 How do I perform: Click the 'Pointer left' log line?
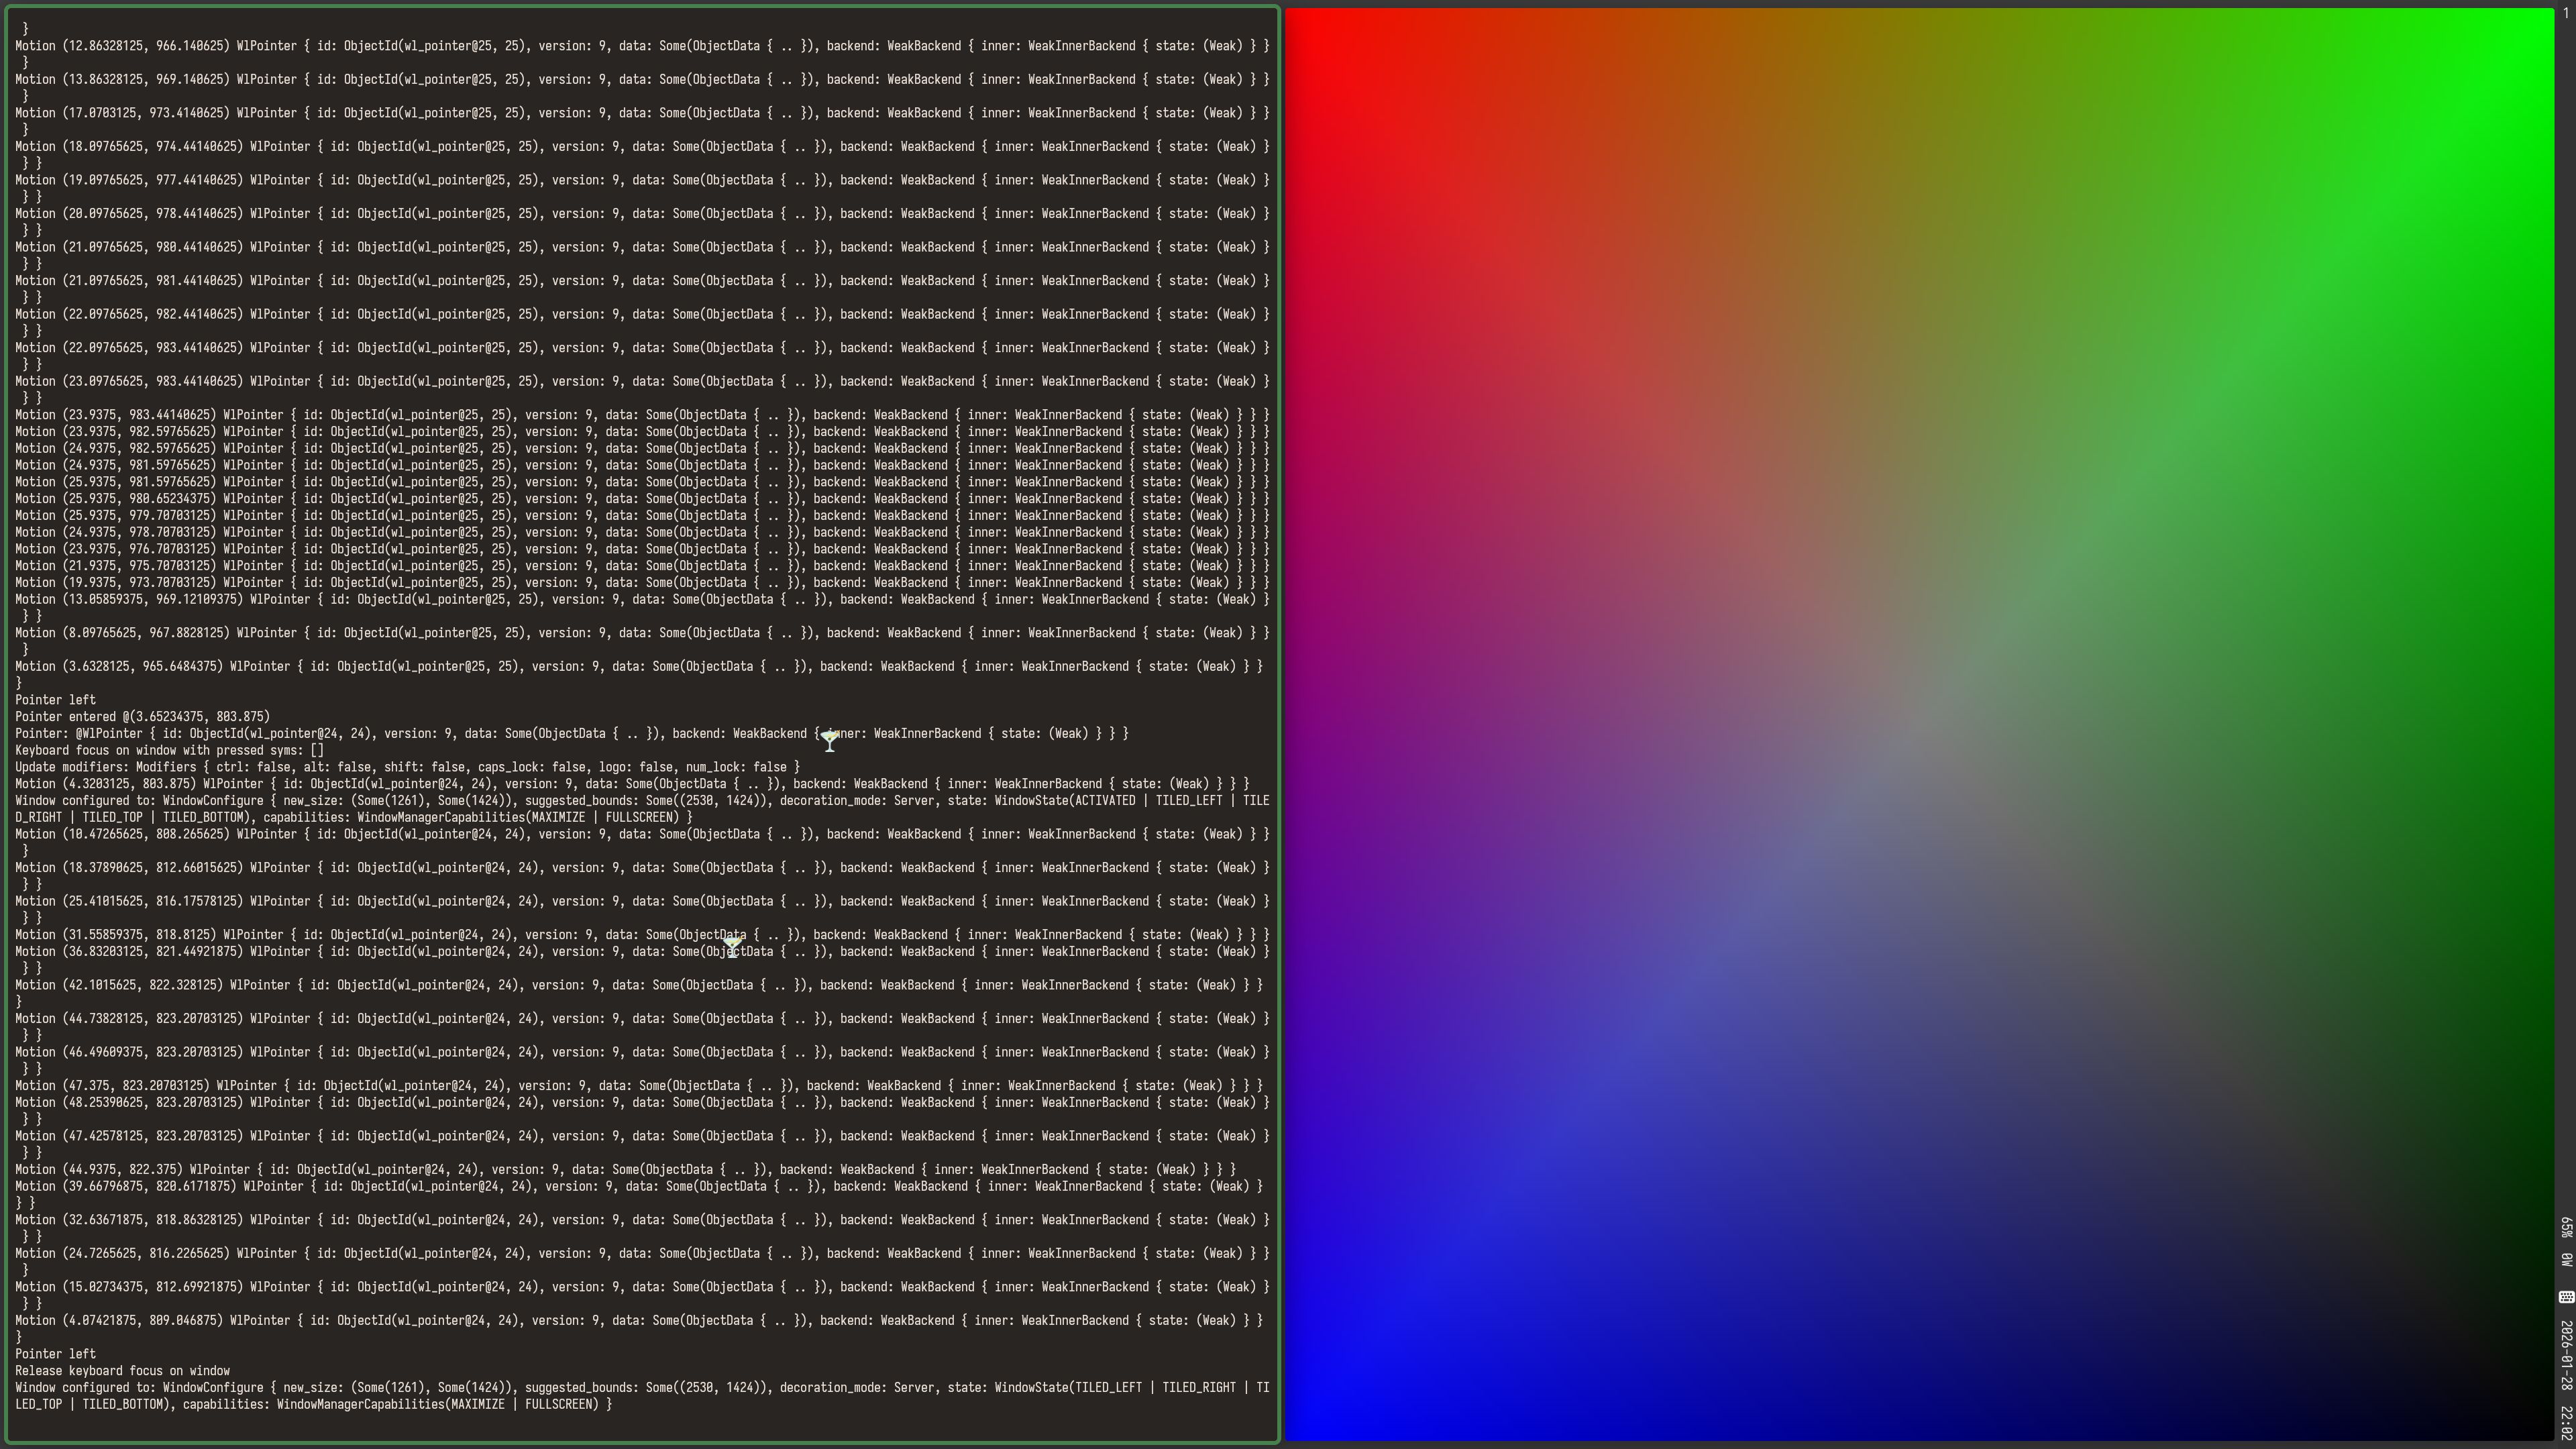(55, 699)
